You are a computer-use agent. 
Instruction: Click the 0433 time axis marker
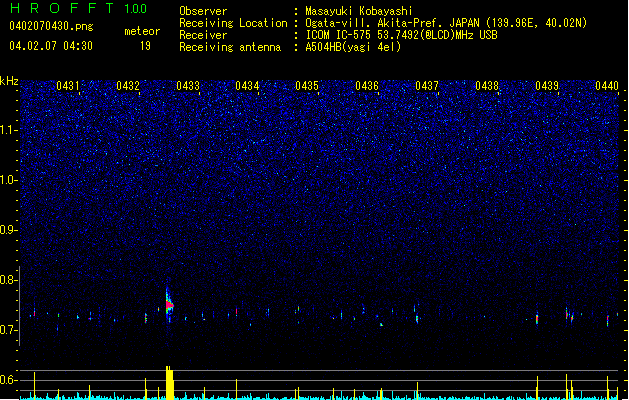click(188, 86)
